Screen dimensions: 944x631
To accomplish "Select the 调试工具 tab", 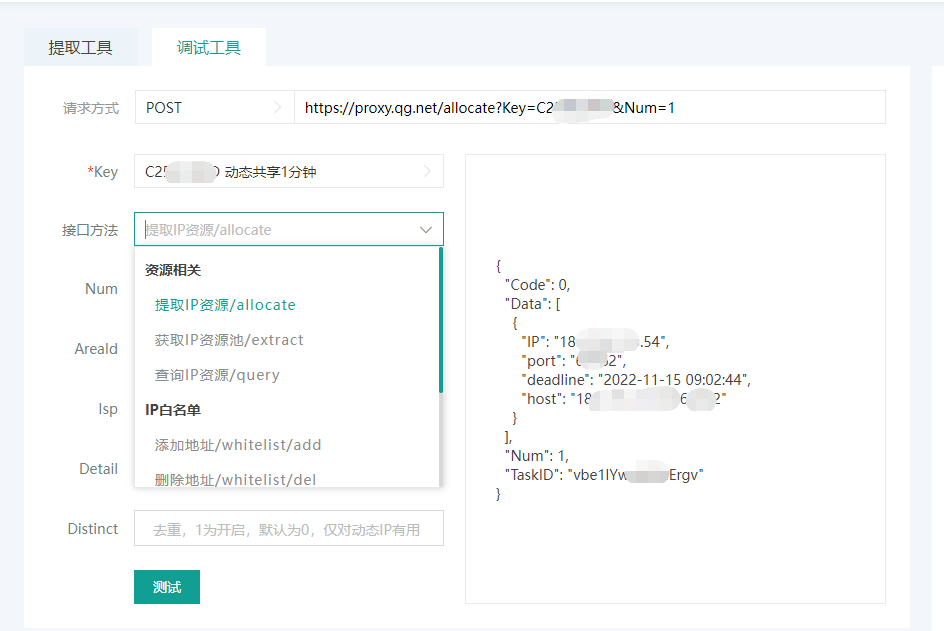I will tap(208, 48).
